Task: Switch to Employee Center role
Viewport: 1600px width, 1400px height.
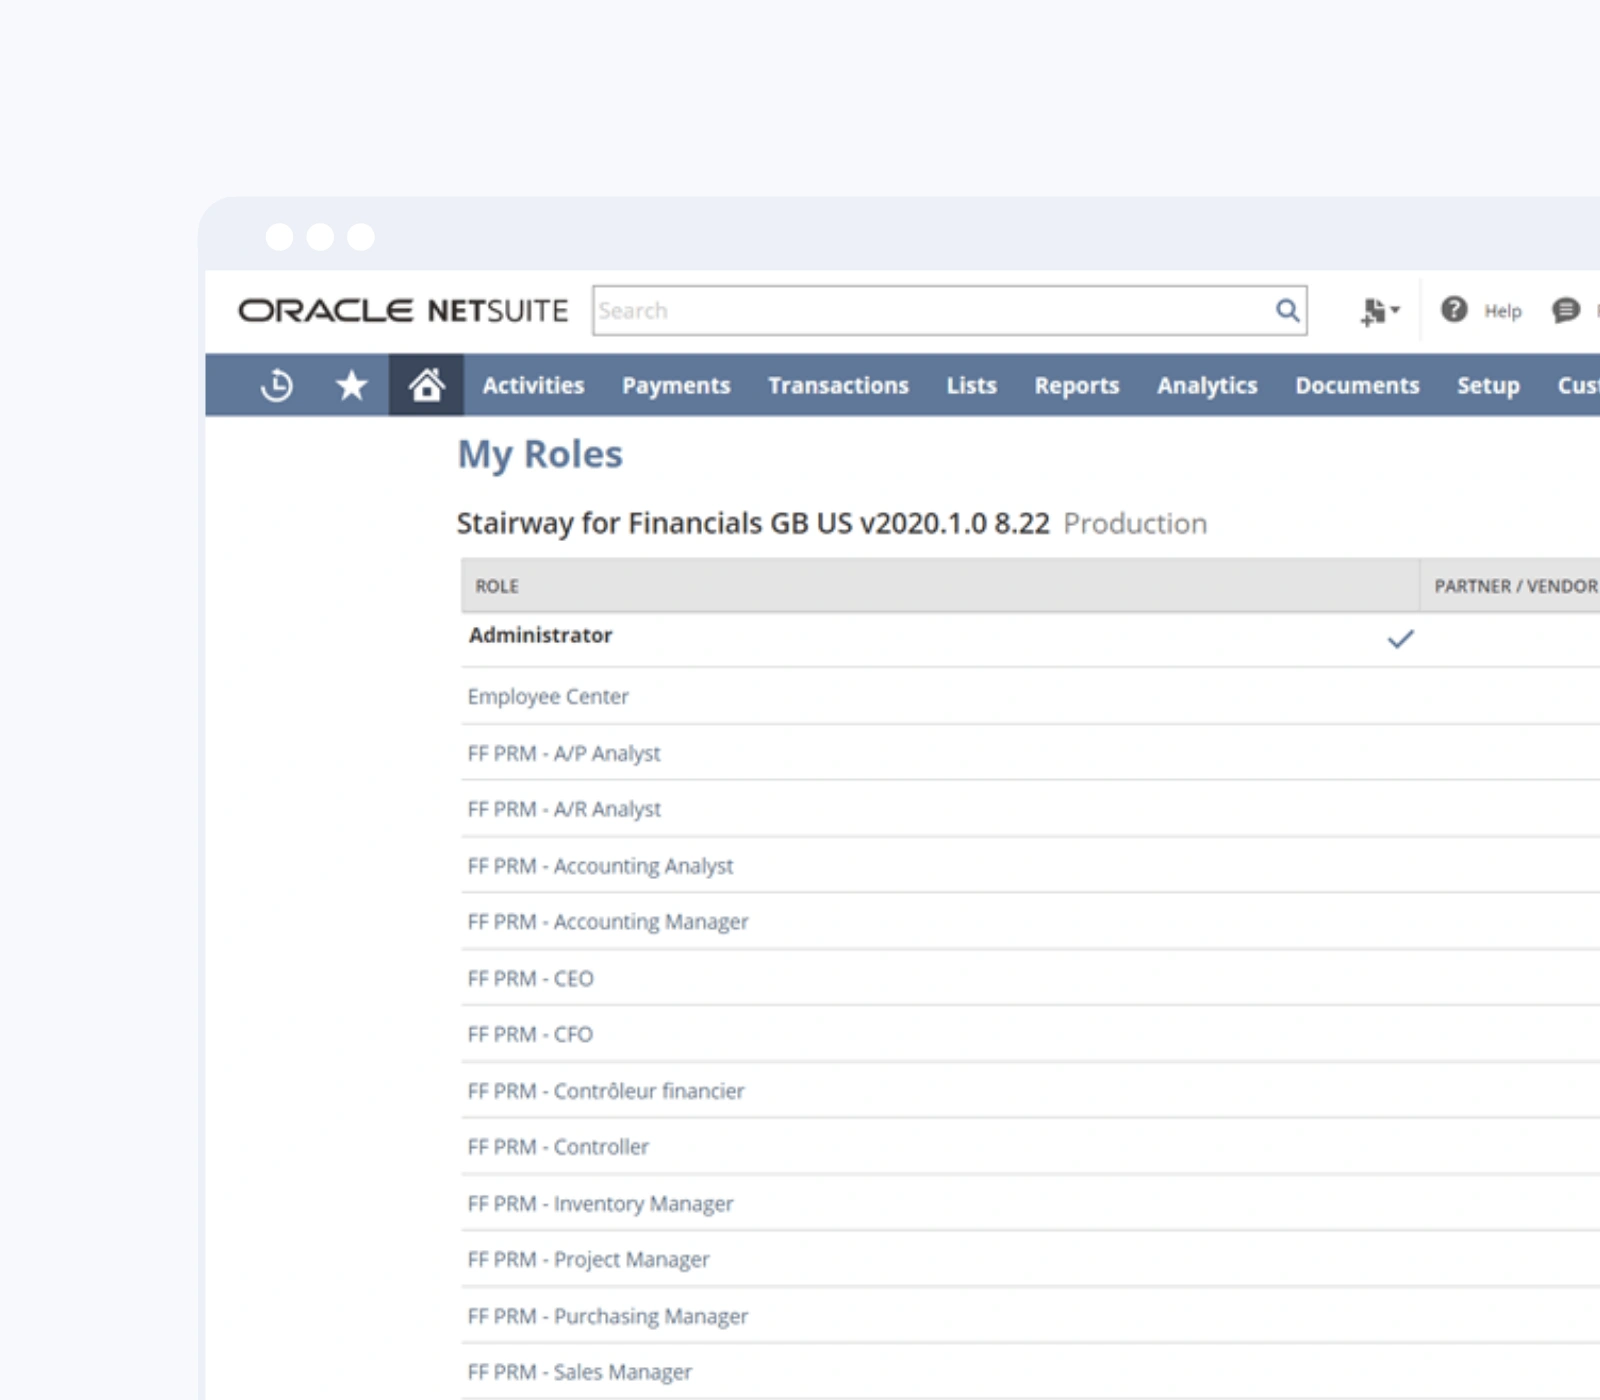Action: pyautogui.click(x=548, y=696)
